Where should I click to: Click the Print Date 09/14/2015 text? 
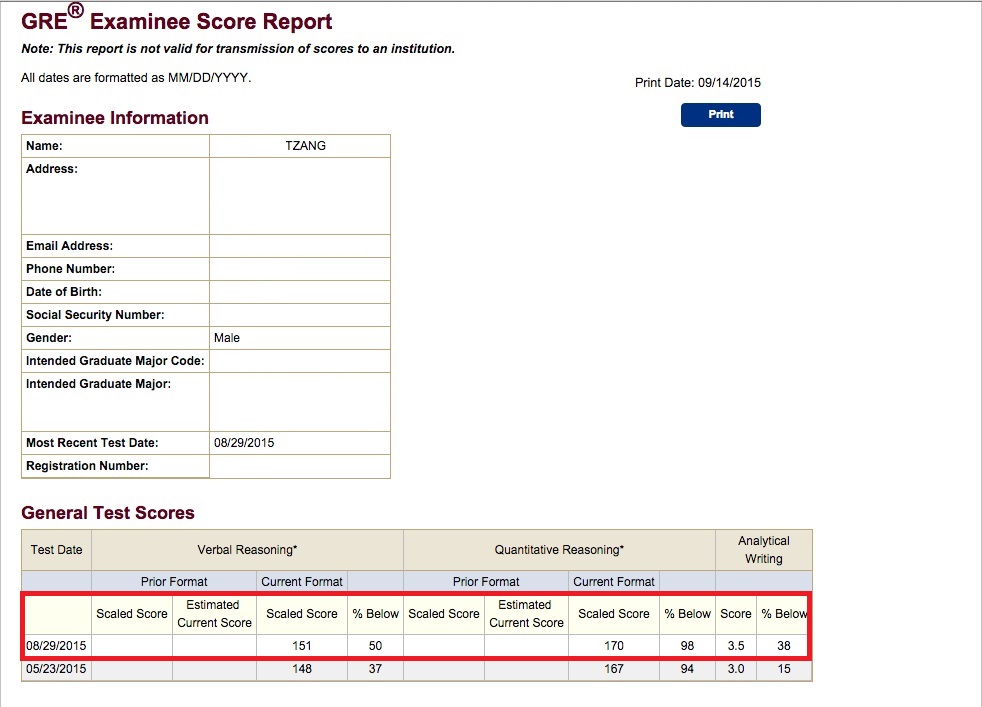coord(698,83)
